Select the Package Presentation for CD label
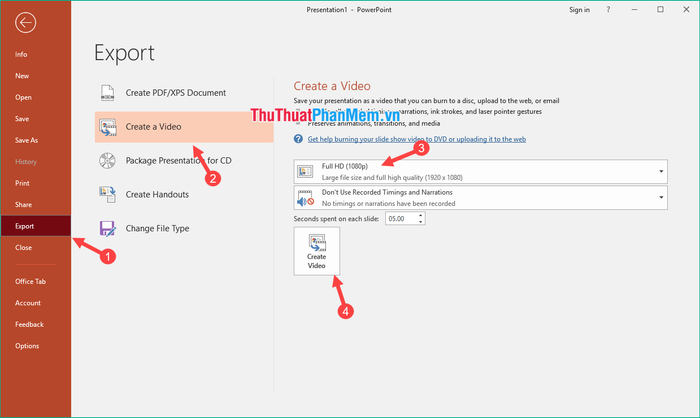 (178, 161)
